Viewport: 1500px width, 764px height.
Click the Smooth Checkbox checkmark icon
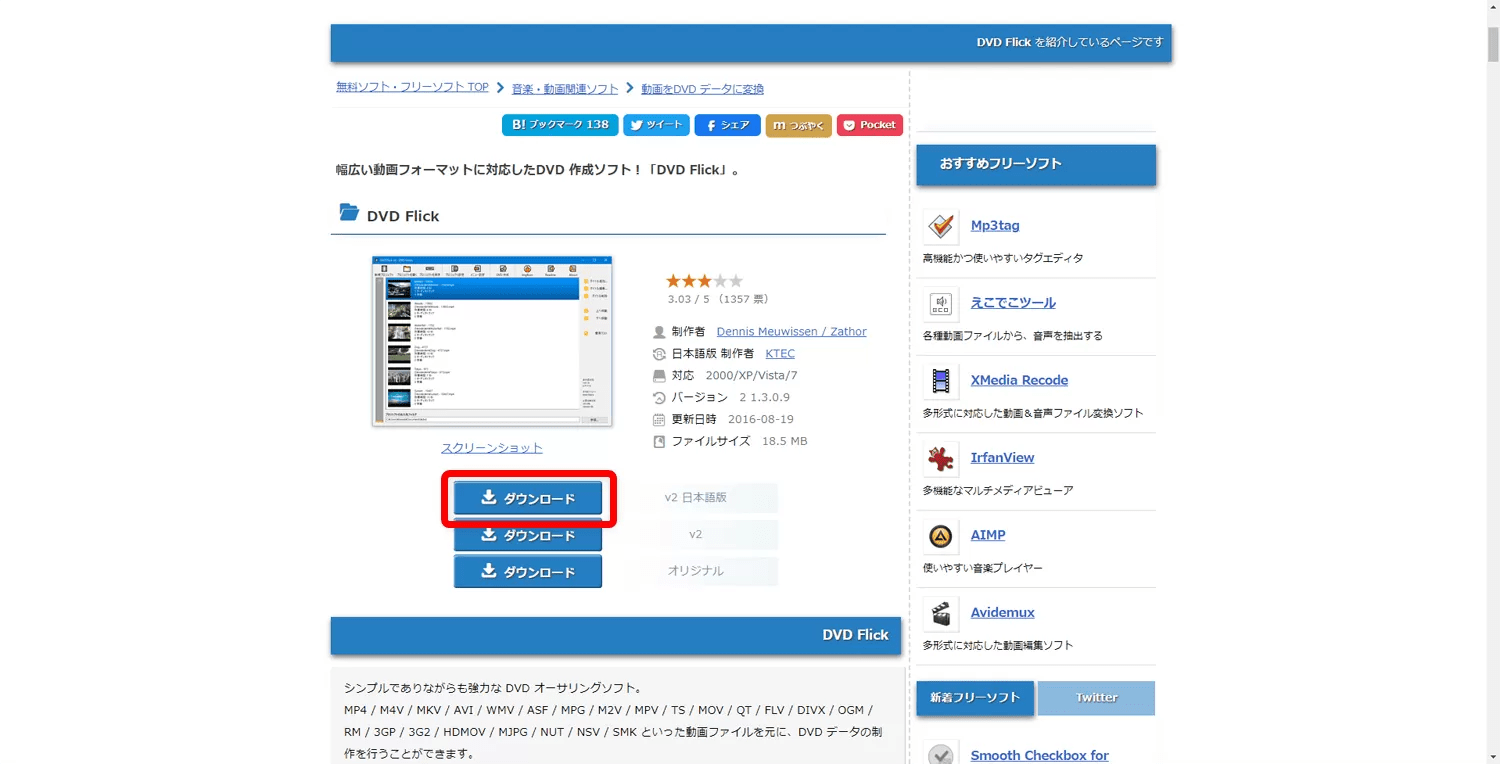[940, 755]
